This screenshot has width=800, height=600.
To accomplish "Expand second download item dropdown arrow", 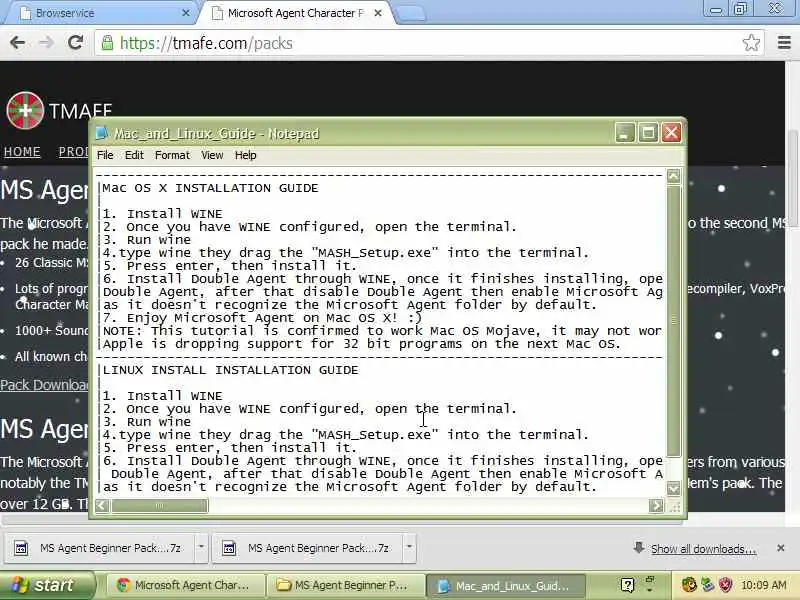I will 409,547.
